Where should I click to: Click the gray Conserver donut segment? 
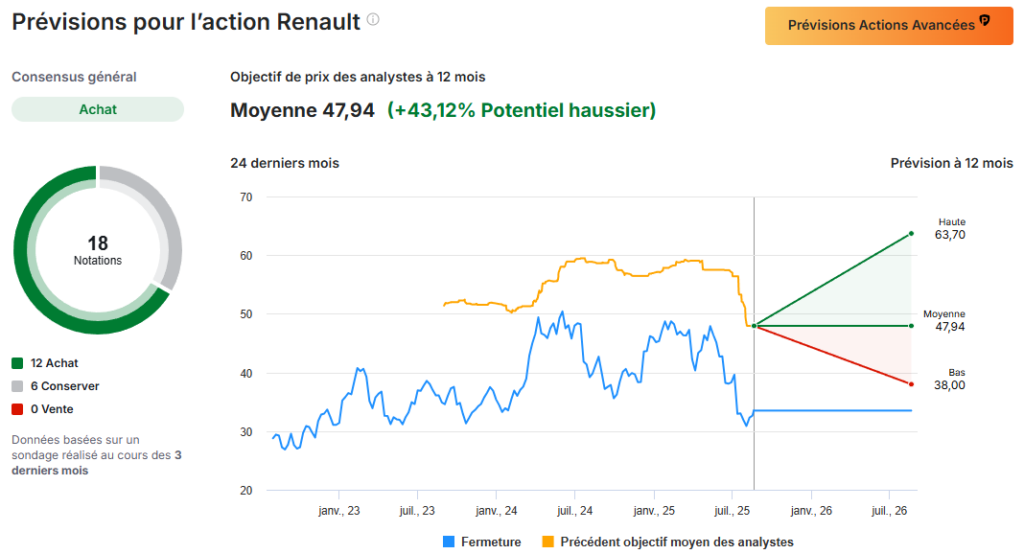coord(165,215)
